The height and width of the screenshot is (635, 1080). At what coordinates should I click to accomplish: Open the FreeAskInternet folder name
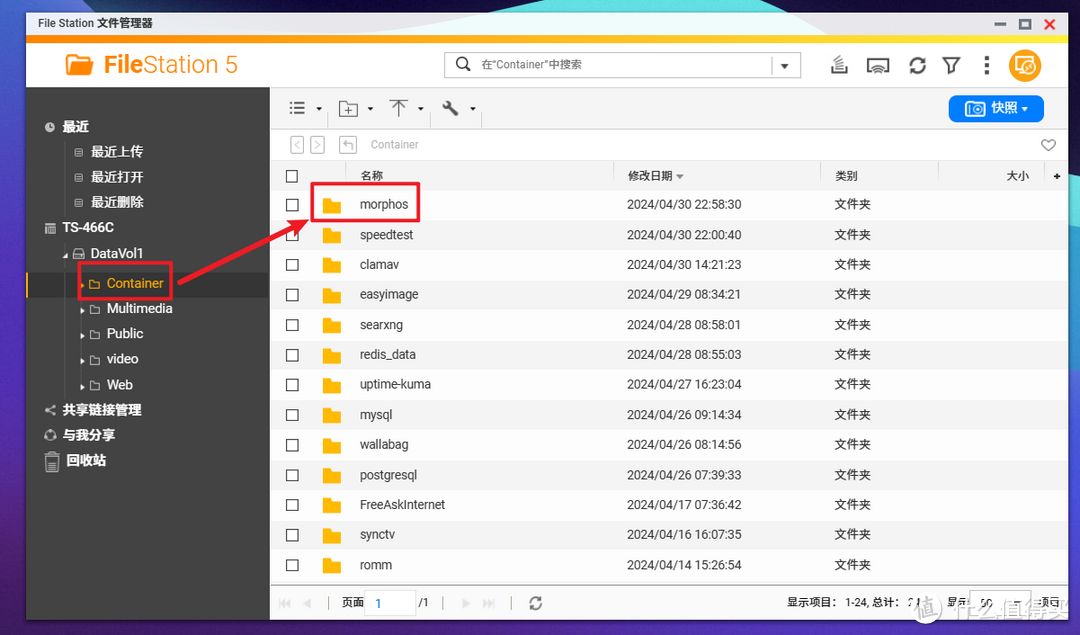[x=402, y=505]
